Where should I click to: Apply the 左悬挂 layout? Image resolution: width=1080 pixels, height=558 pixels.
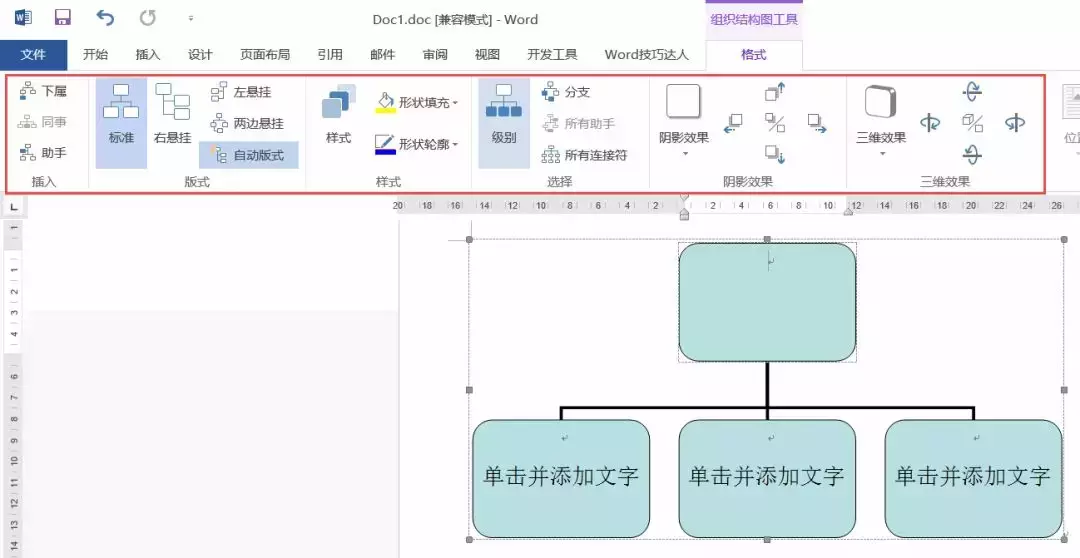click(x=240, y=92)
